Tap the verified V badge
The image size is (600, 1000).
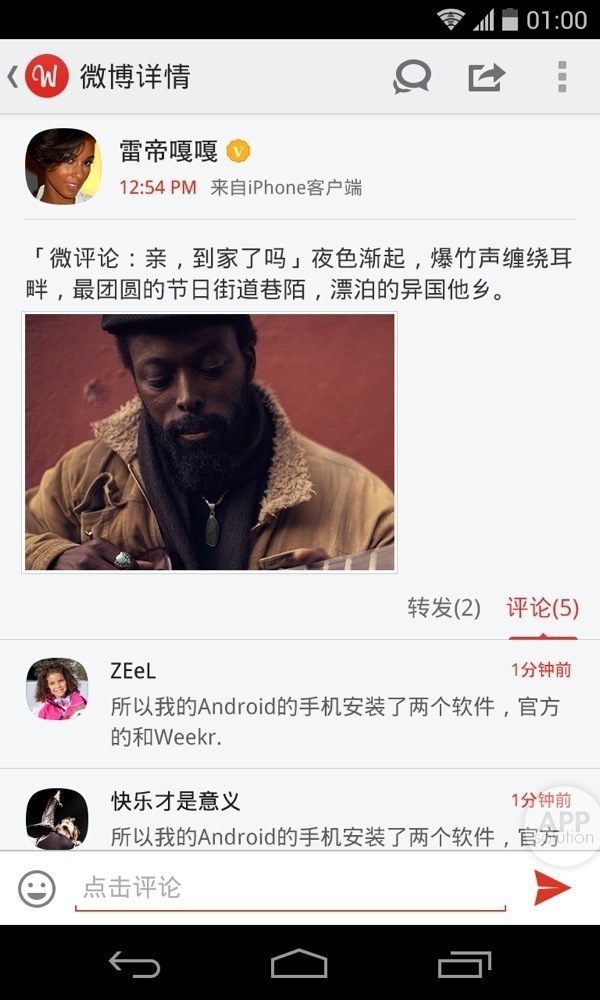pyautogui.click(x=238, y=151)
